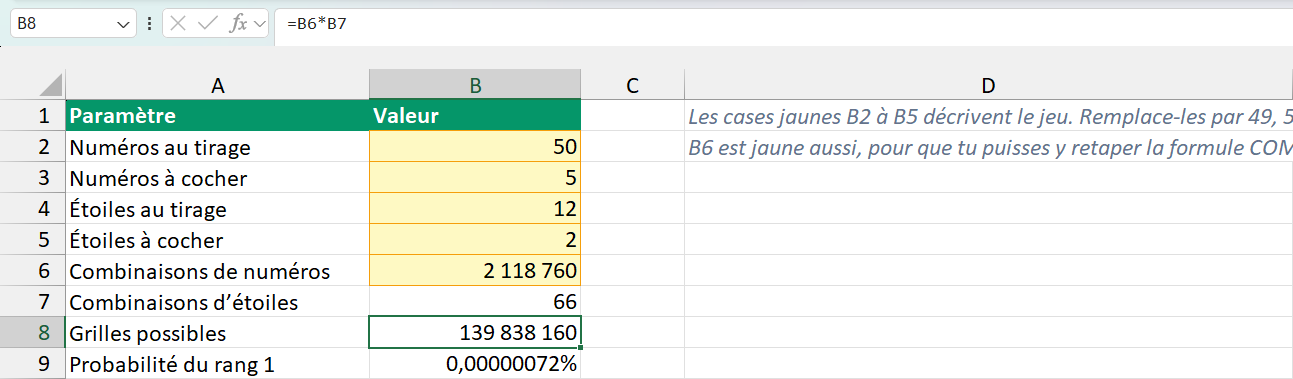Select column D header

(988, 85)
